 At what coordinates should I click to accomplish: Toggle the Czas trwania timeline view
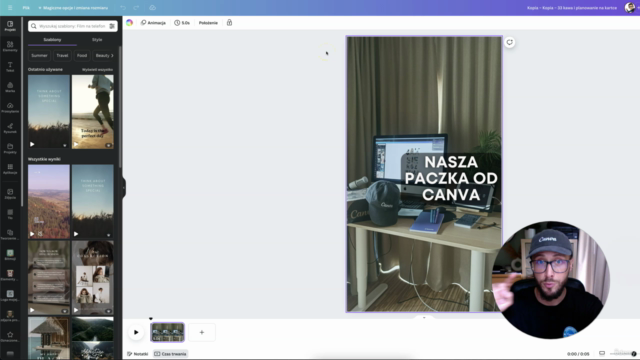pyautogui.click(x=170, y=354)
